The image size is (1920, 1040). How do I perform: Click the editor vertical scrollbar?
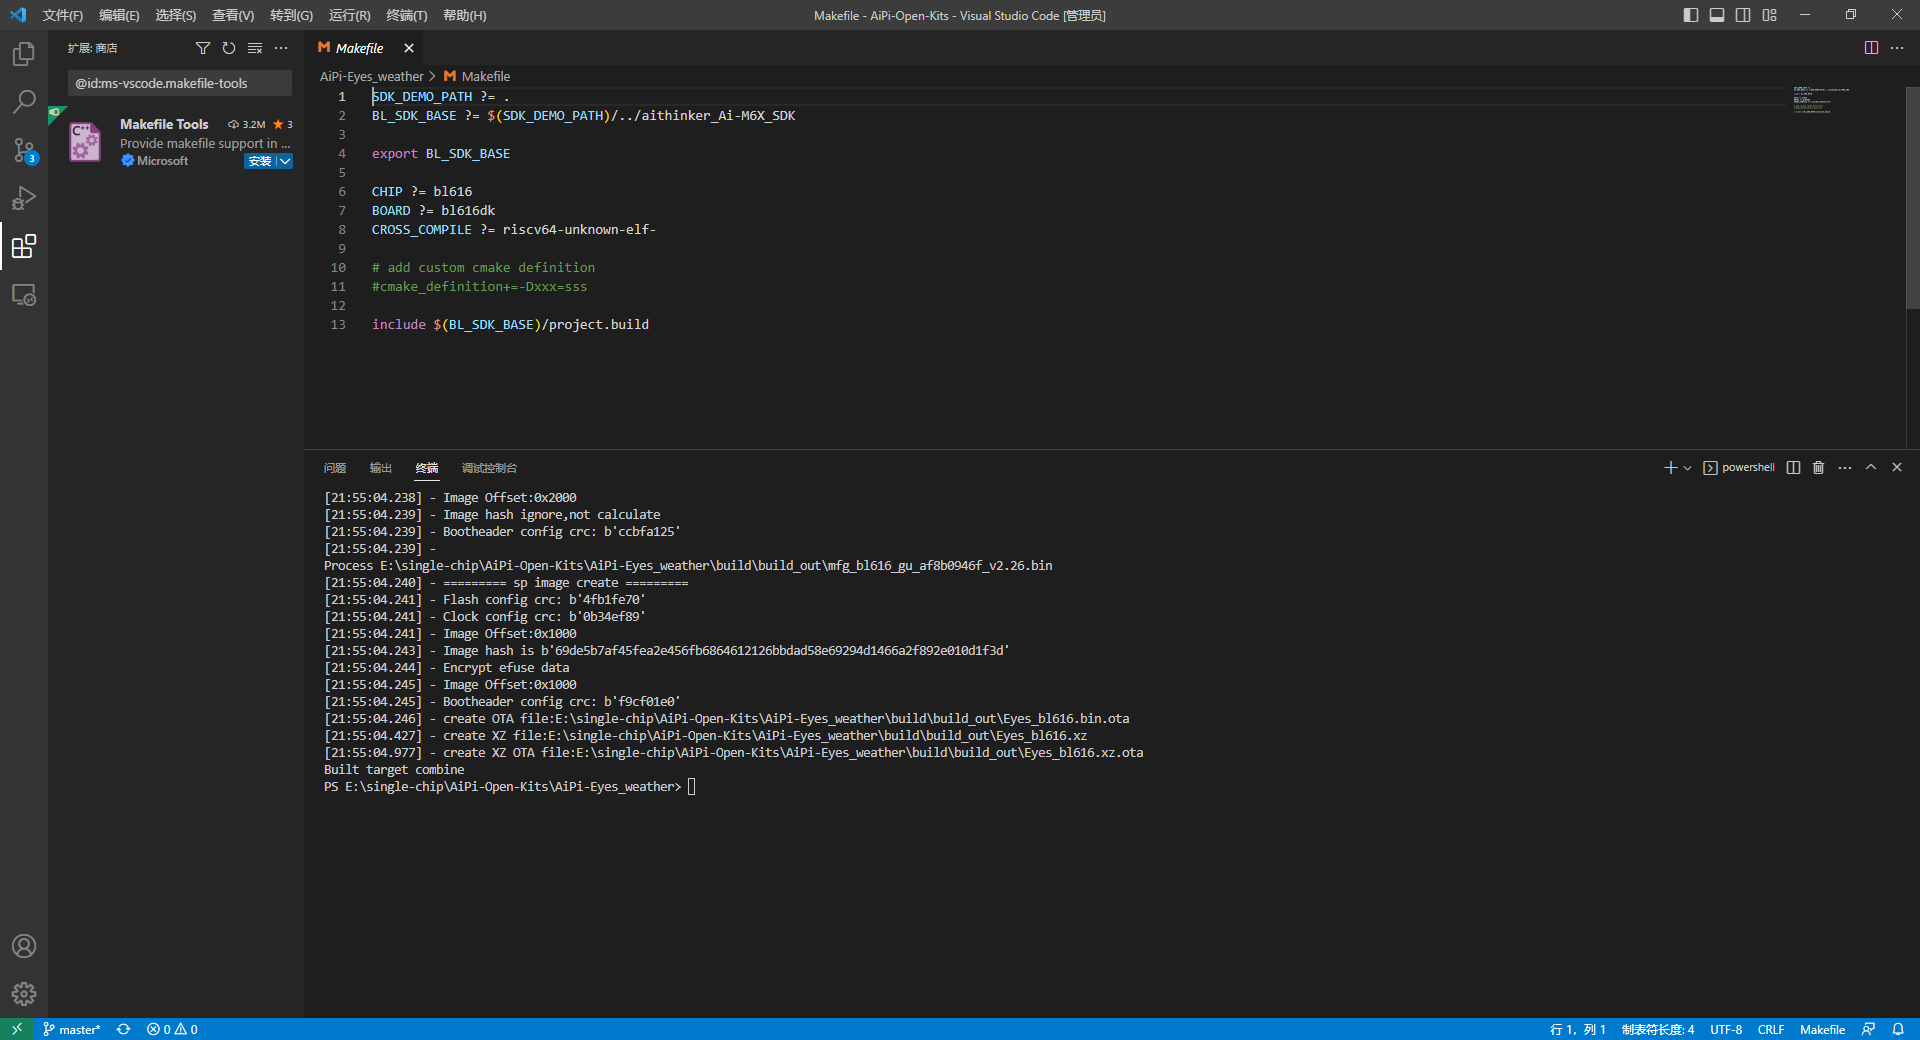point(1913,200)
